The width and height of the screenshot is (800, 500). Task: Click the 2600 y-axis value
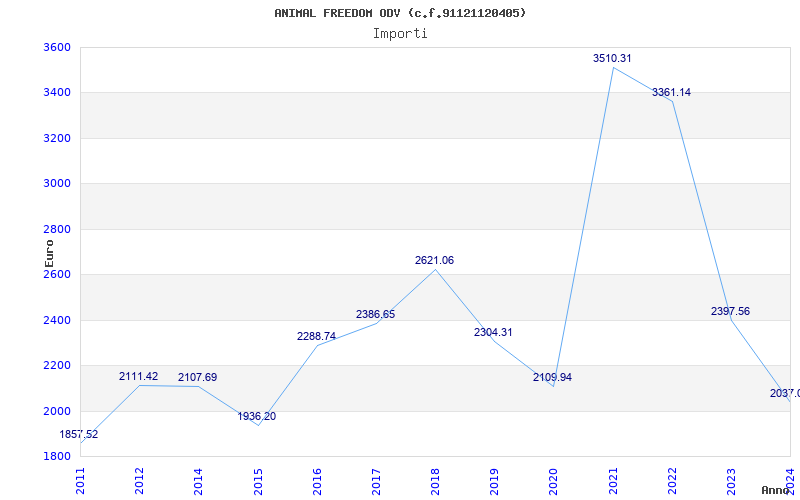point(57,274)
